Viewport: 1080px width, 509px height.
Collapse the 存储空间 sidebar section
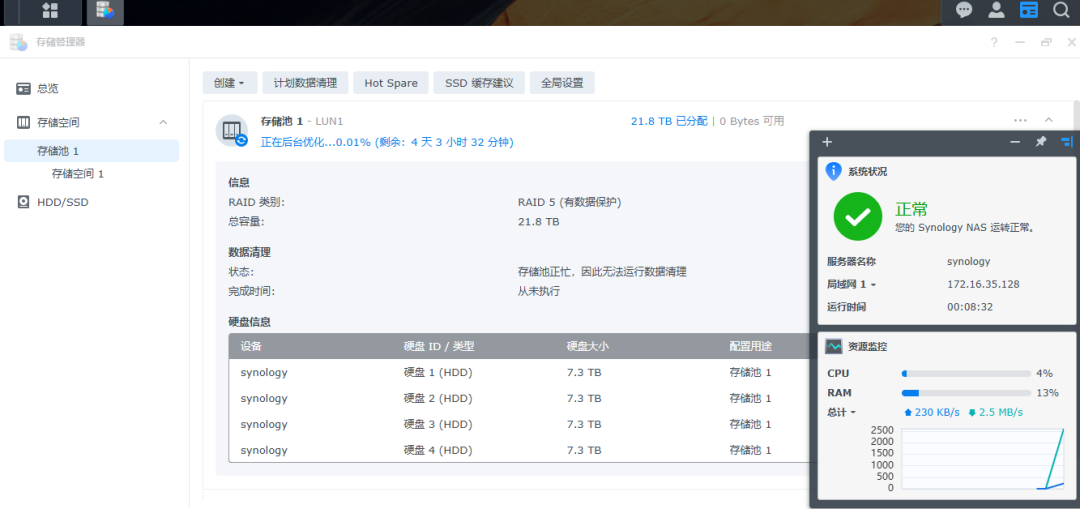163,123
